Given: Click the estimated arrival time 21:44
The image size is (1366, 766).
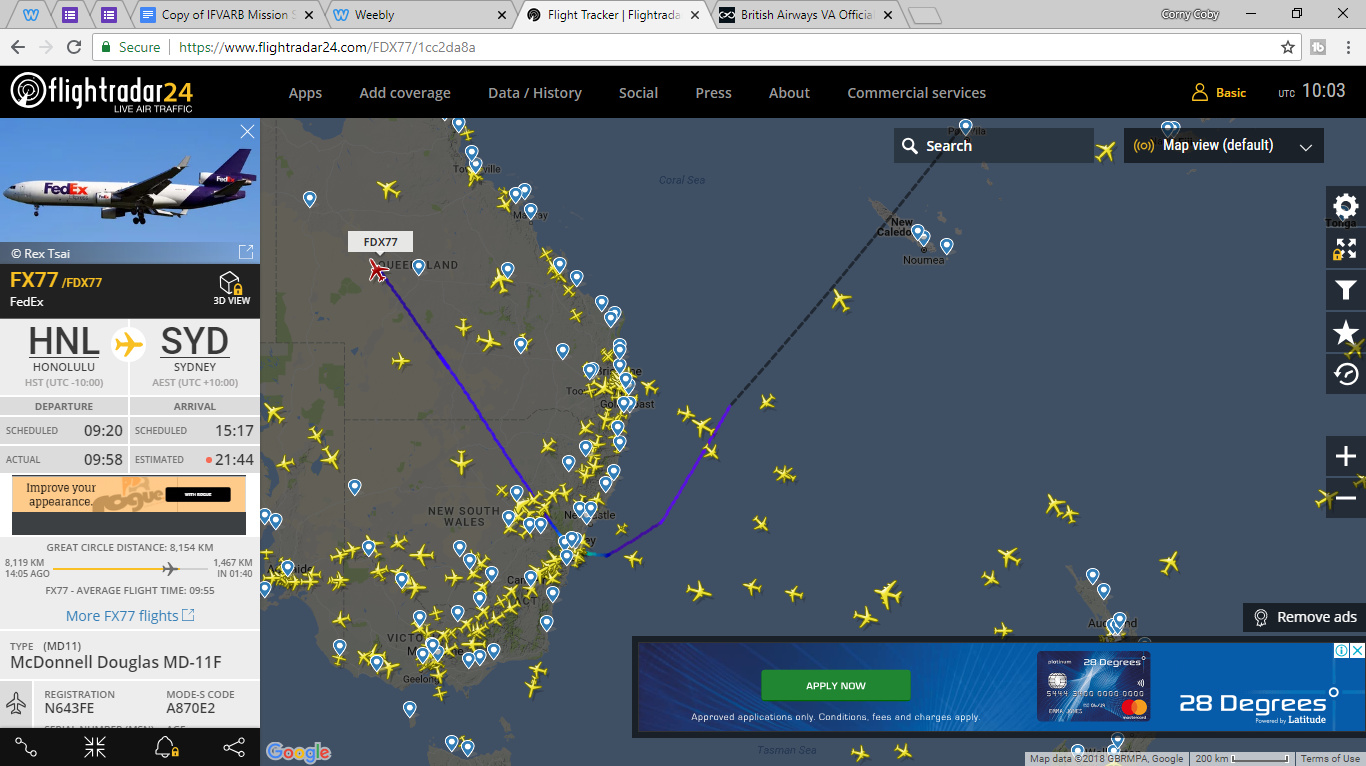Looking at the screenshot, I should (x=233, y=460).
